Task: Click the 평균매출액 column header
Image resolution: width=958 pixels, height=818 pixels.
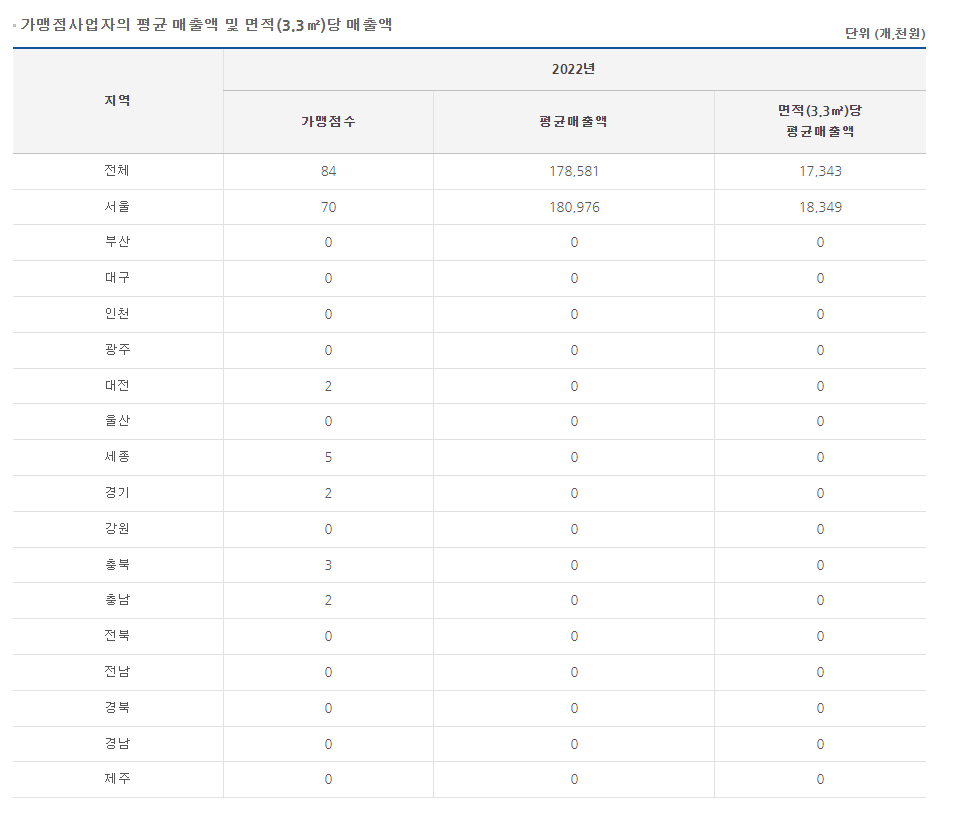Action: (573, 122)
